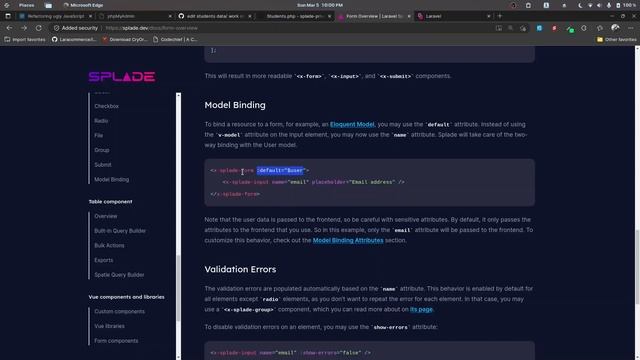Open Microsoft Edge app menu in top panel

83,5
